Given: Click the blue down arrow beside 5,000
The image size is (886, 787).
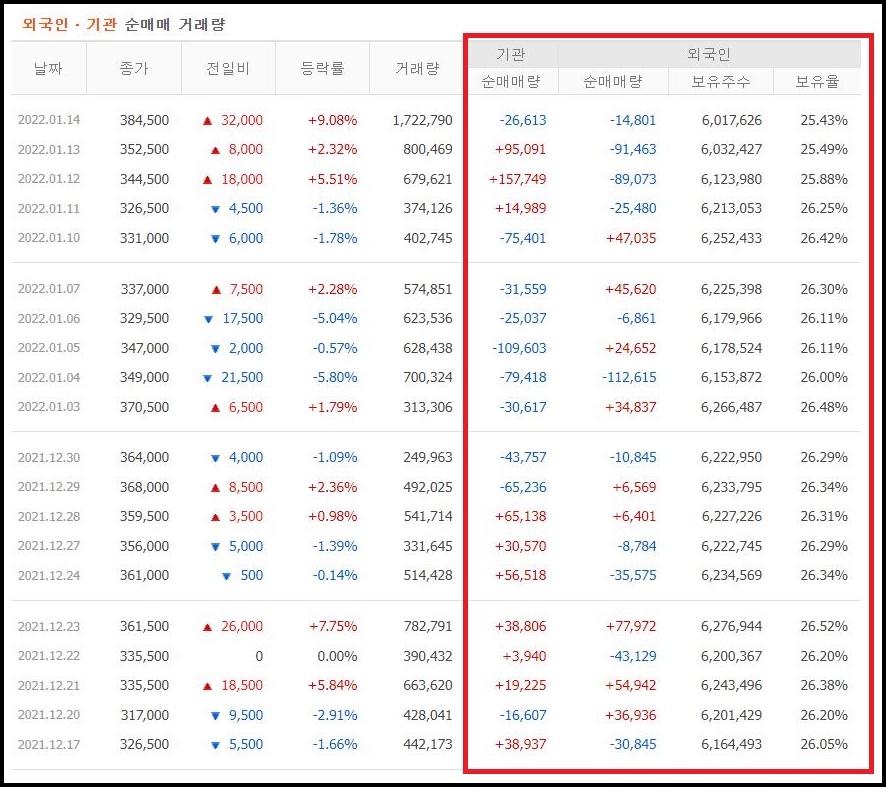Looking at the screenshot, I should pyautogui.click(x=215, y=547).
